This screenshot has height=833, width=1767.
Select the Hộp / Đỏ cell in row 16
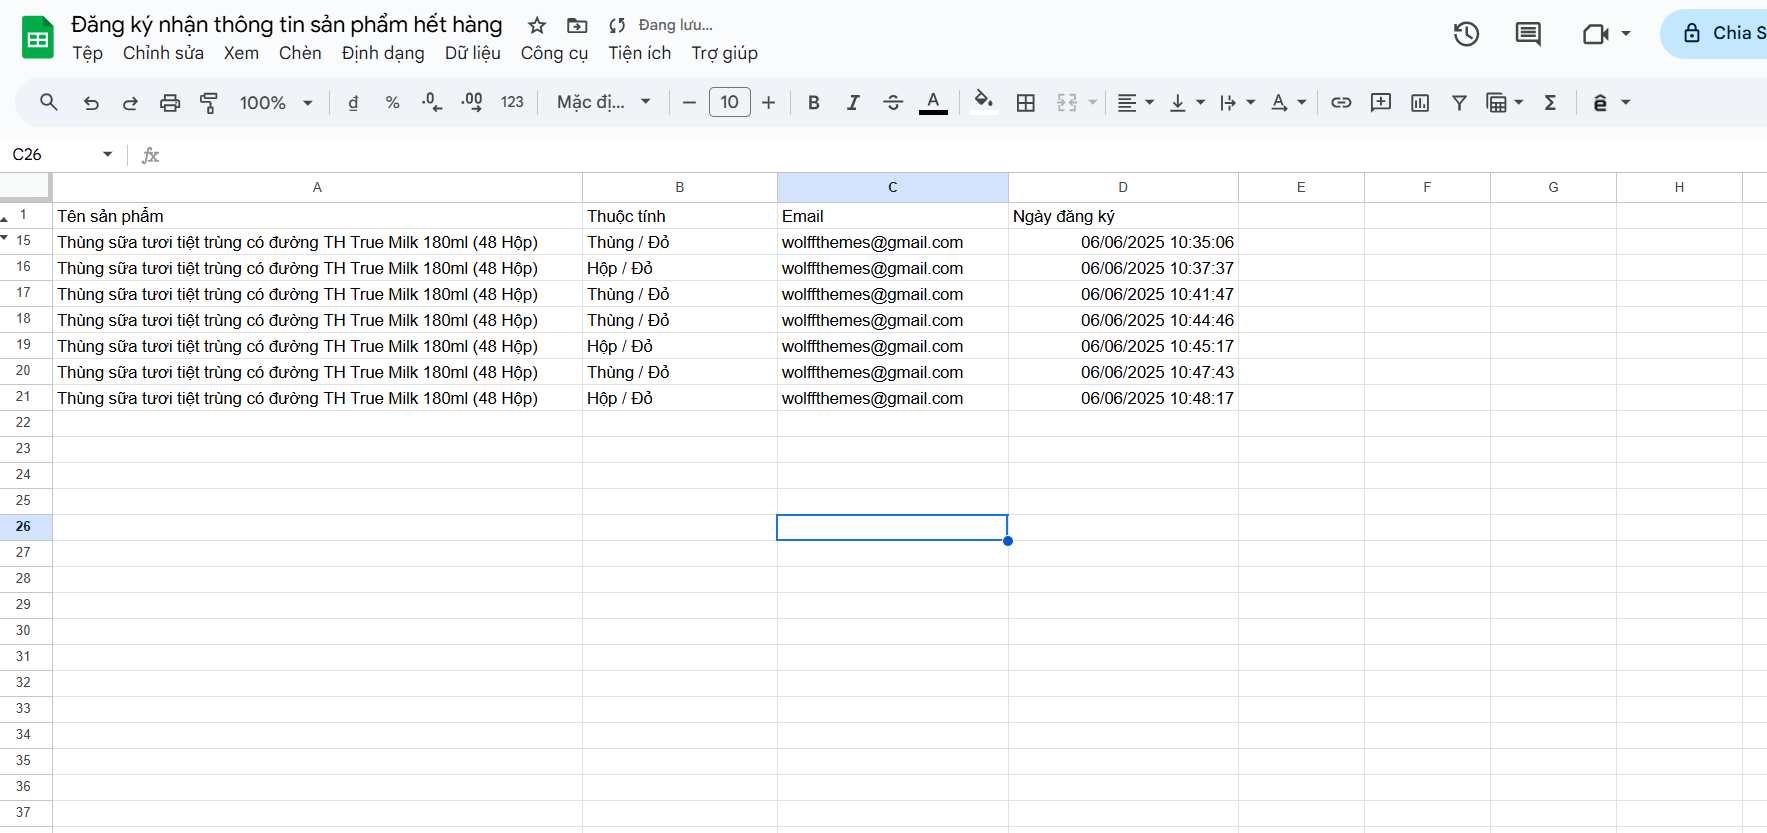680,268
